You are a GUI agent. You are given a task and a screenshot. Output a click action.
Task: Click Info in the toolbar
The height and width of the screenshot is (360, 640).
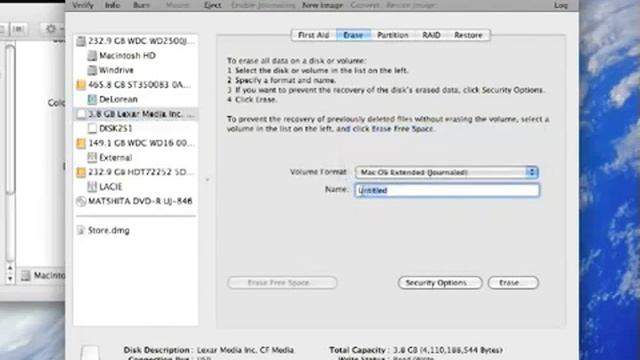tap(112, 5)
